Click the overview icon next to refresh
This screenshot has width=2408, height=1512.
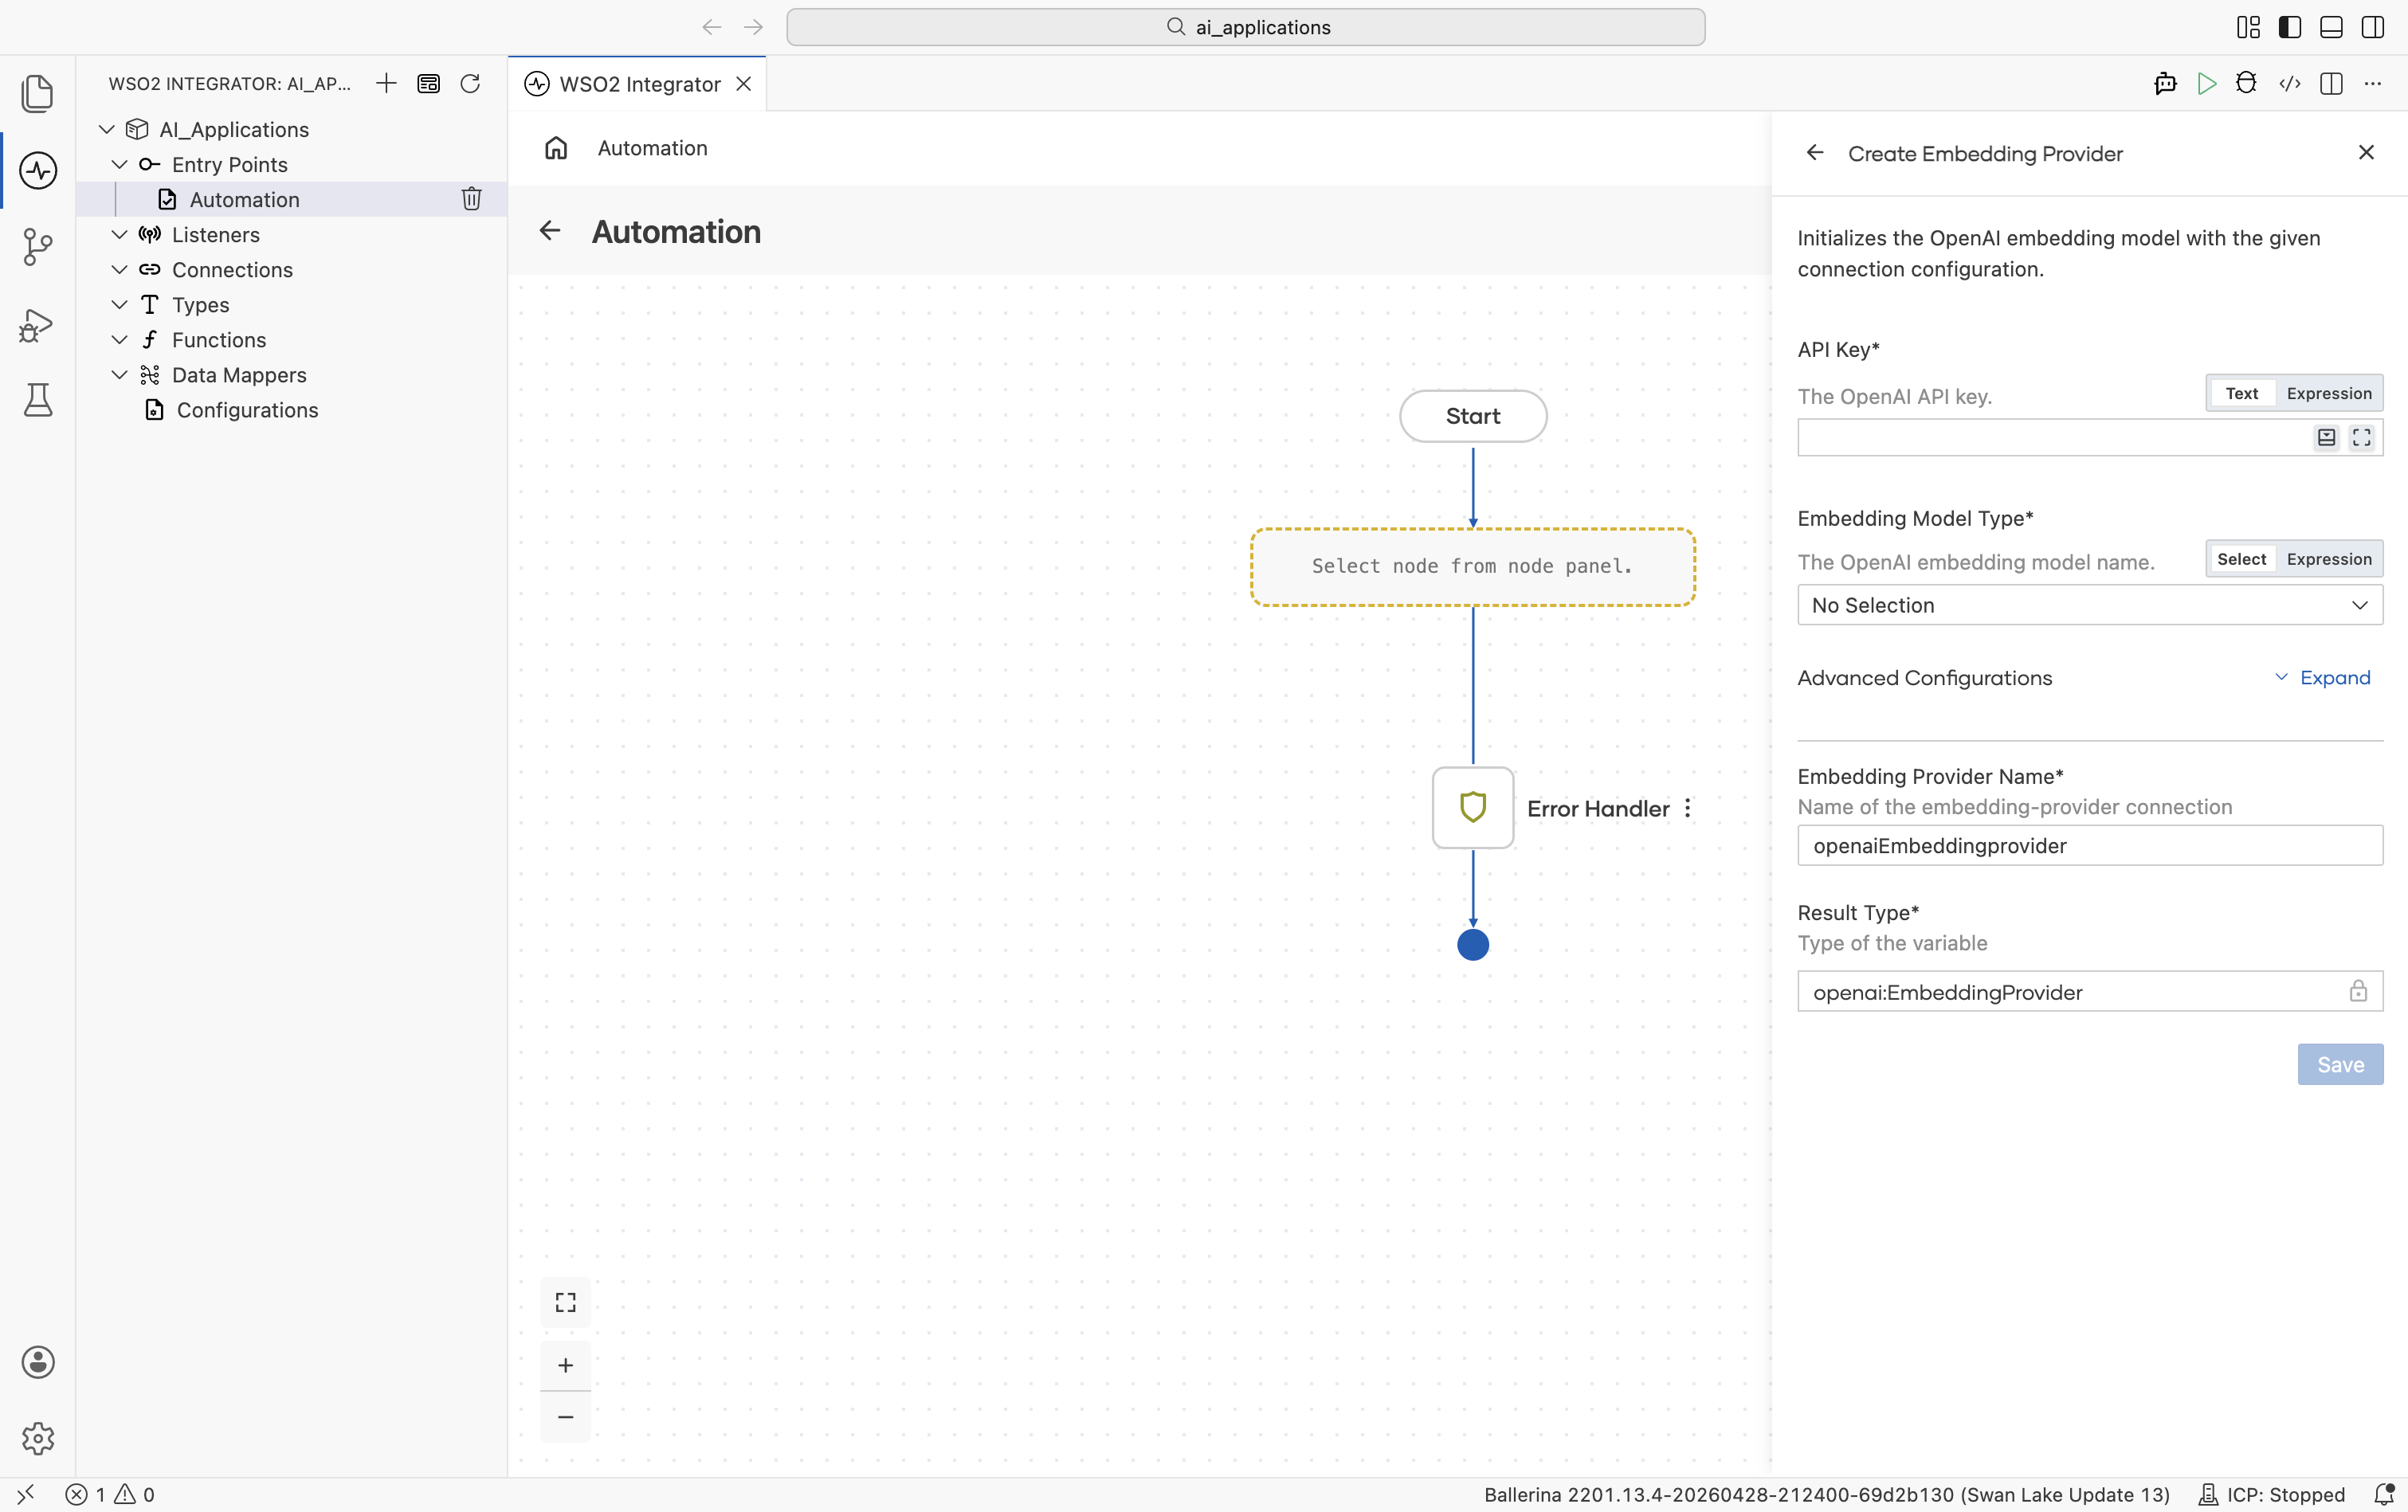pyautogui.click(x=428, y=83)
